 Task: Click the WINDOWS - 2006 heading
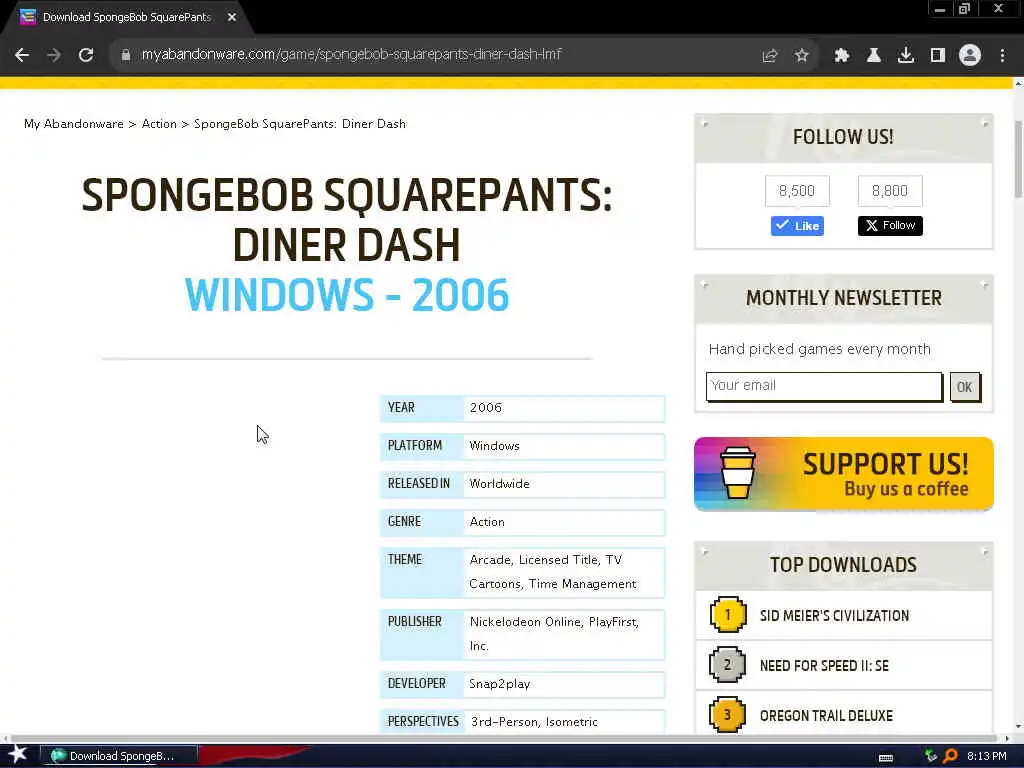click(347, 295)
